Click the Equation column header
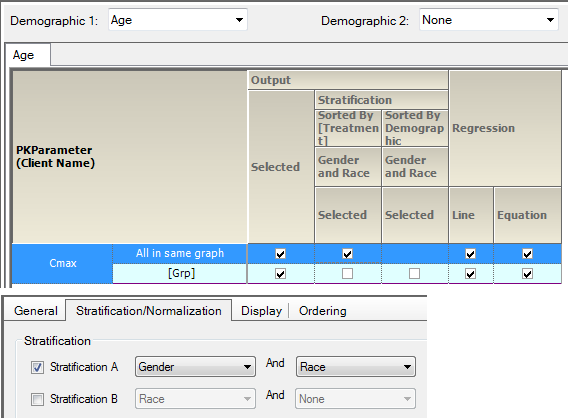Image resolution: width=569 pixels, height=418 pixels. pos(528,215)
